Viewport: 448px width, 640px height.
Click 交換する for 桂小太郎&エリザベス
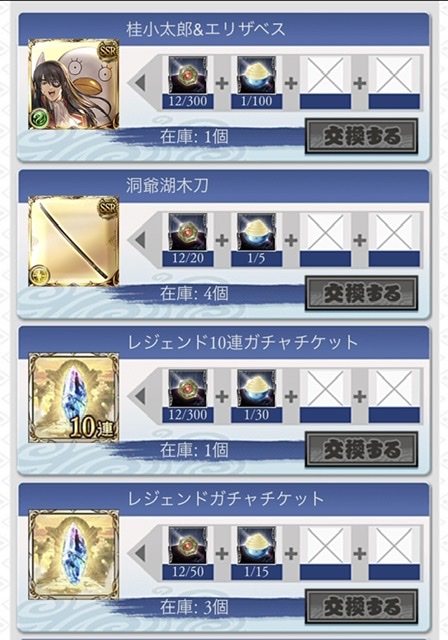coord(362,136)
